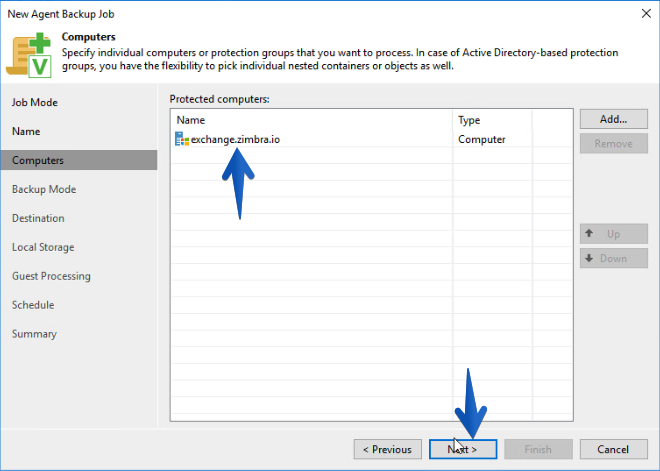This screenshot has height=471, width=660.
Task: Click the Add... button
Action: click(614, 119)
